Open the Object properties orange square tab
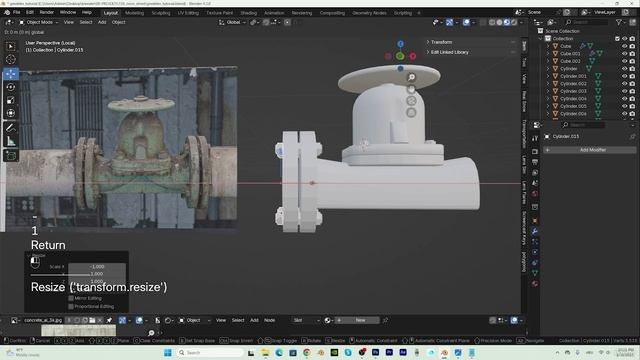 [x=535, y=221]
